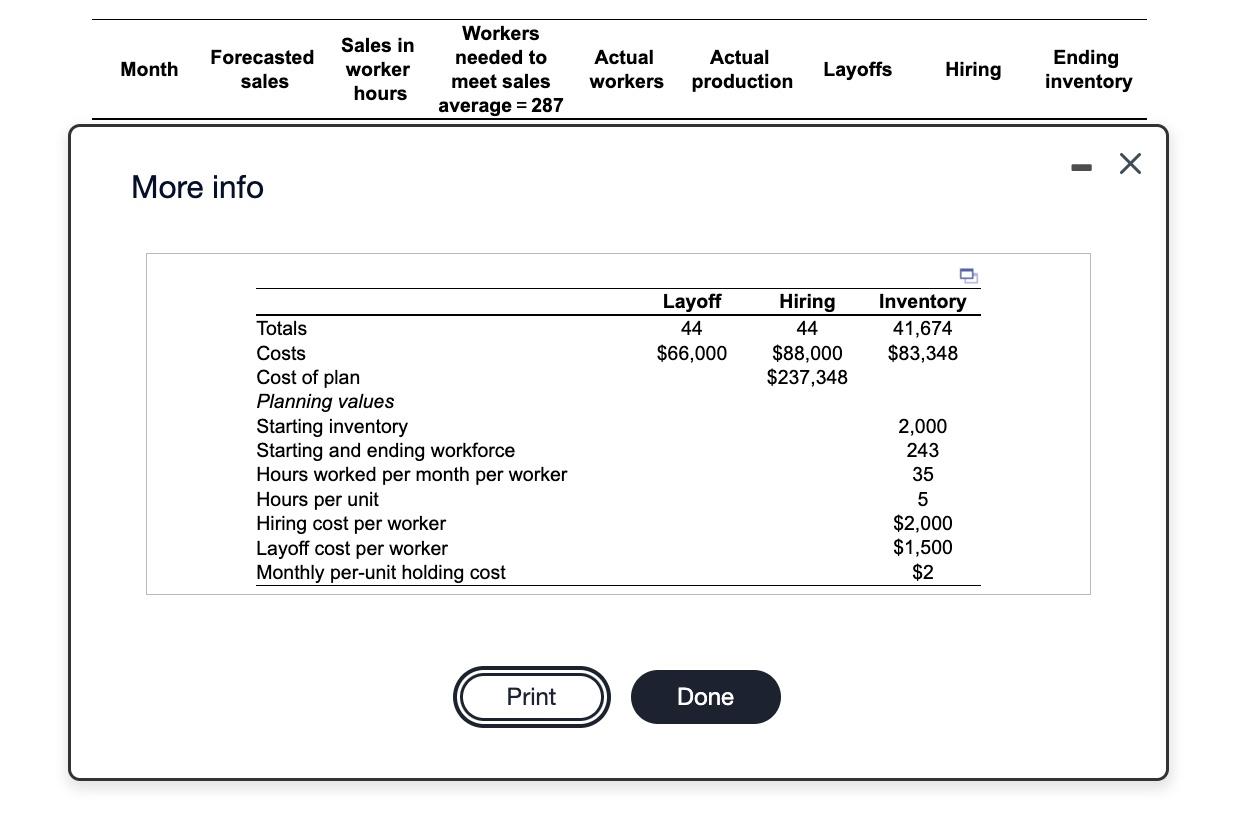Click the Workers needed to meet sales header
Screen dimensions: 1248x817
point(500,69)
